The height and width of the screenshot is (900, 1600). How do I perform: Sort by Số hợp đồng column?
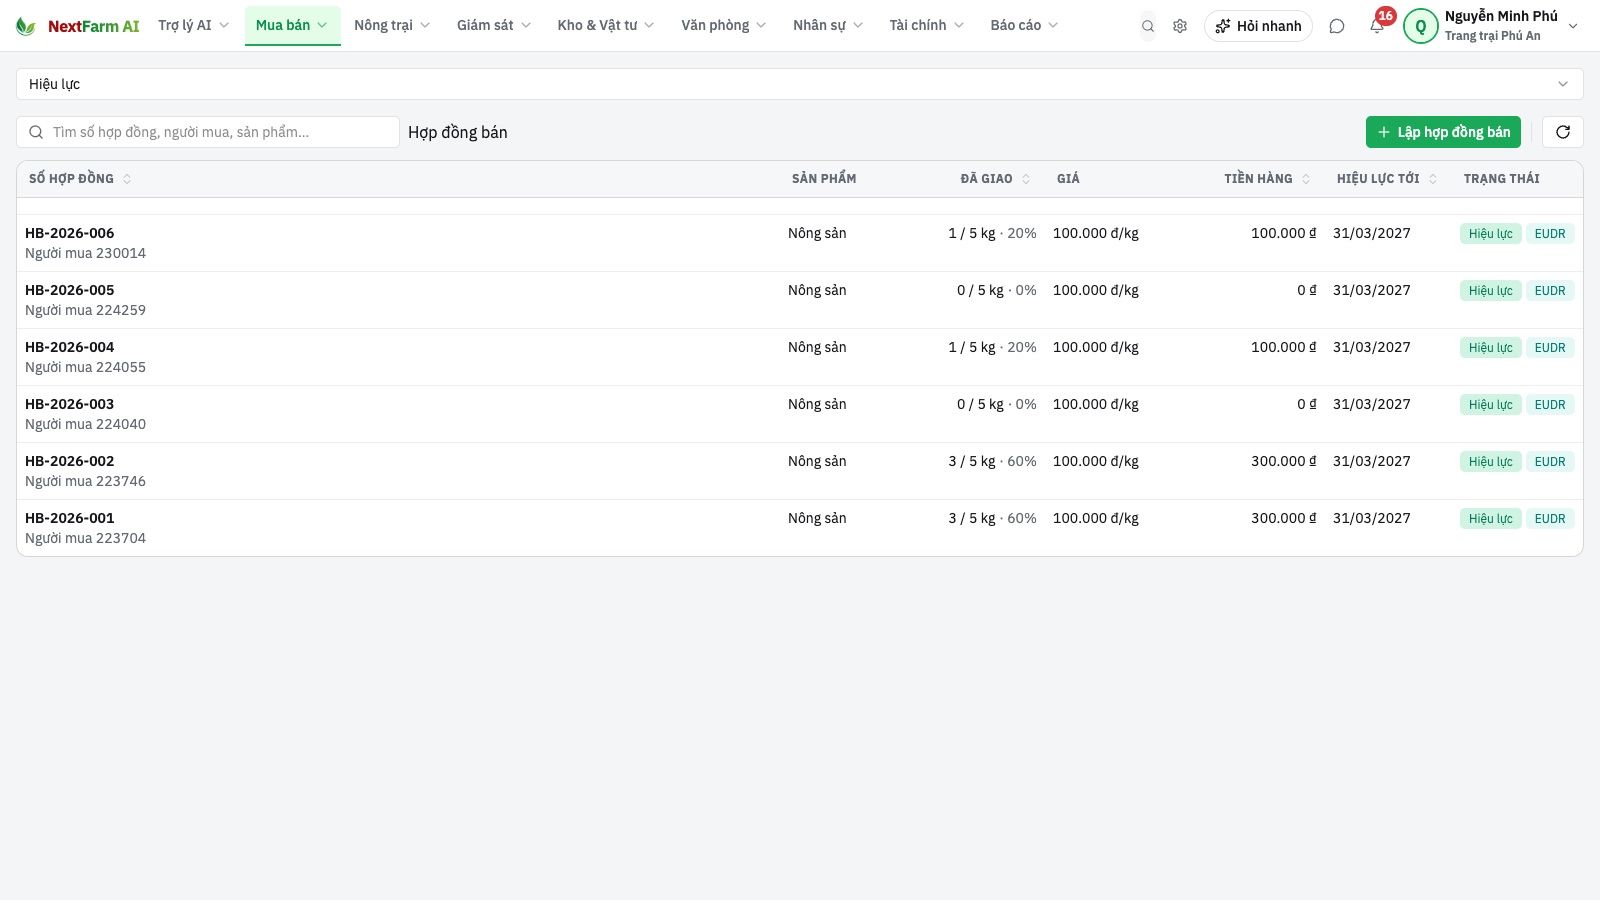80,178
